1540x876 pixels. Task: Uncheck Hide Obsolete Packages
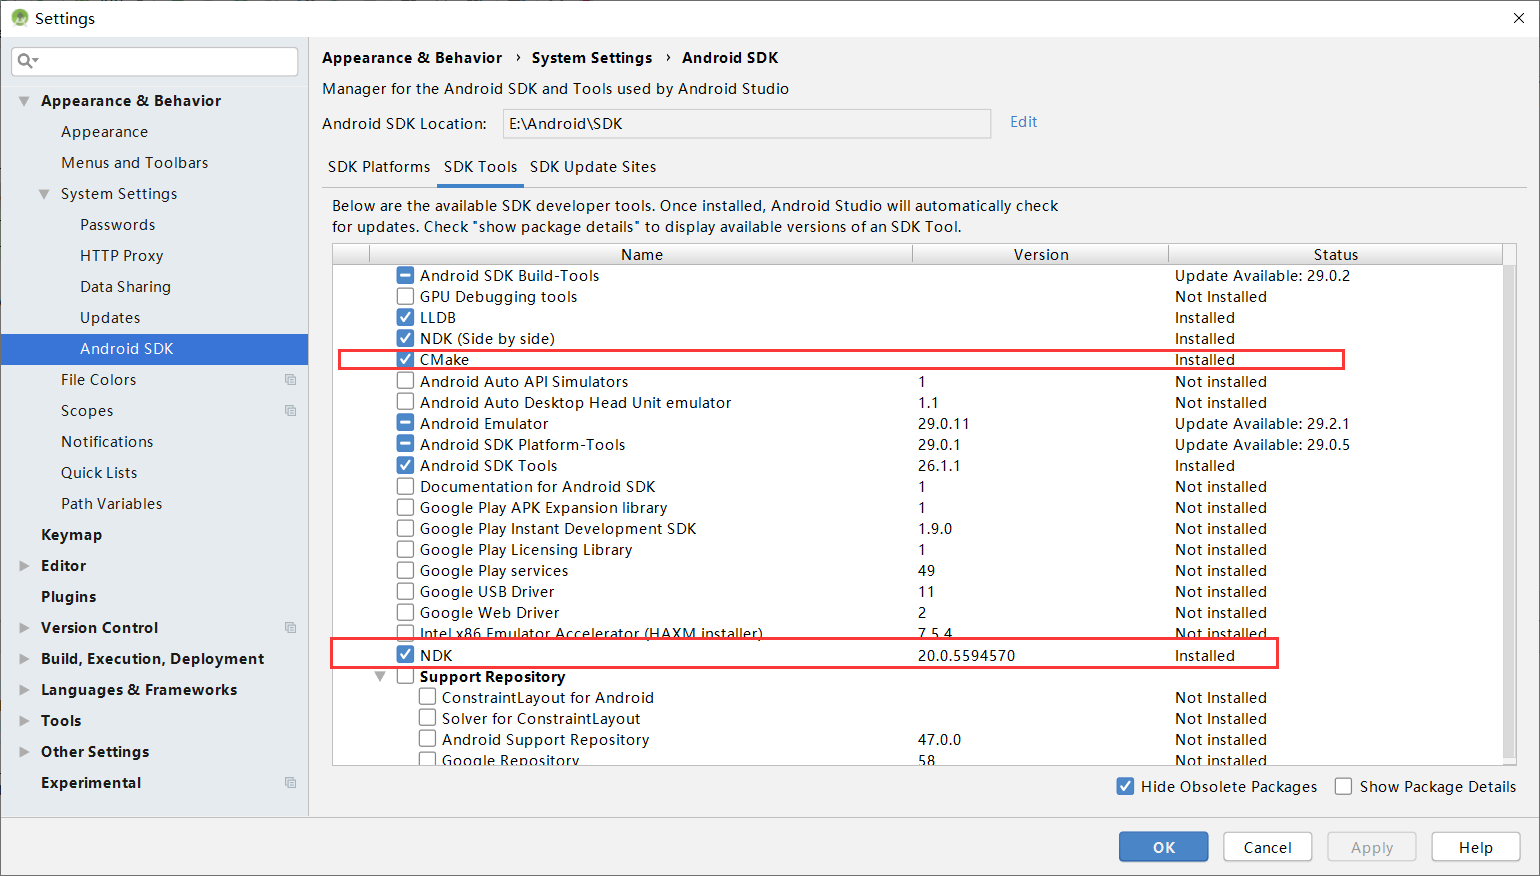1125,786
